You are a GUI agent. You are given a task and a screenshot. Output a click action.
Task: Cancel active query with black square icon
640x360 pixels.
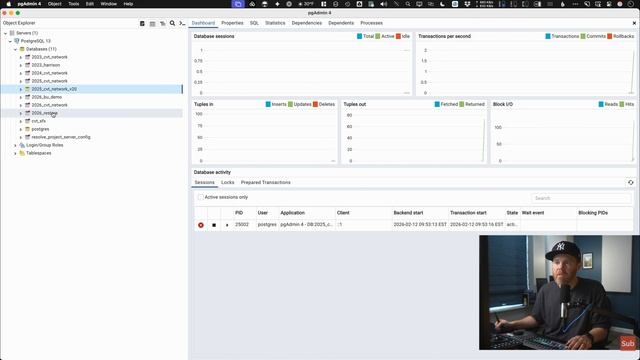pos(214,225)
